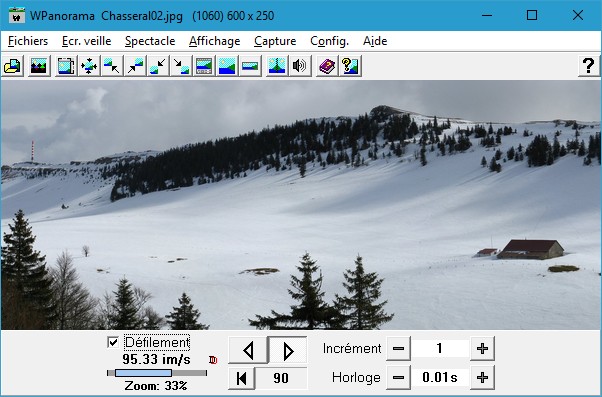
Task: Decrease Horloge with minus button
Action: tap(398, 377)
